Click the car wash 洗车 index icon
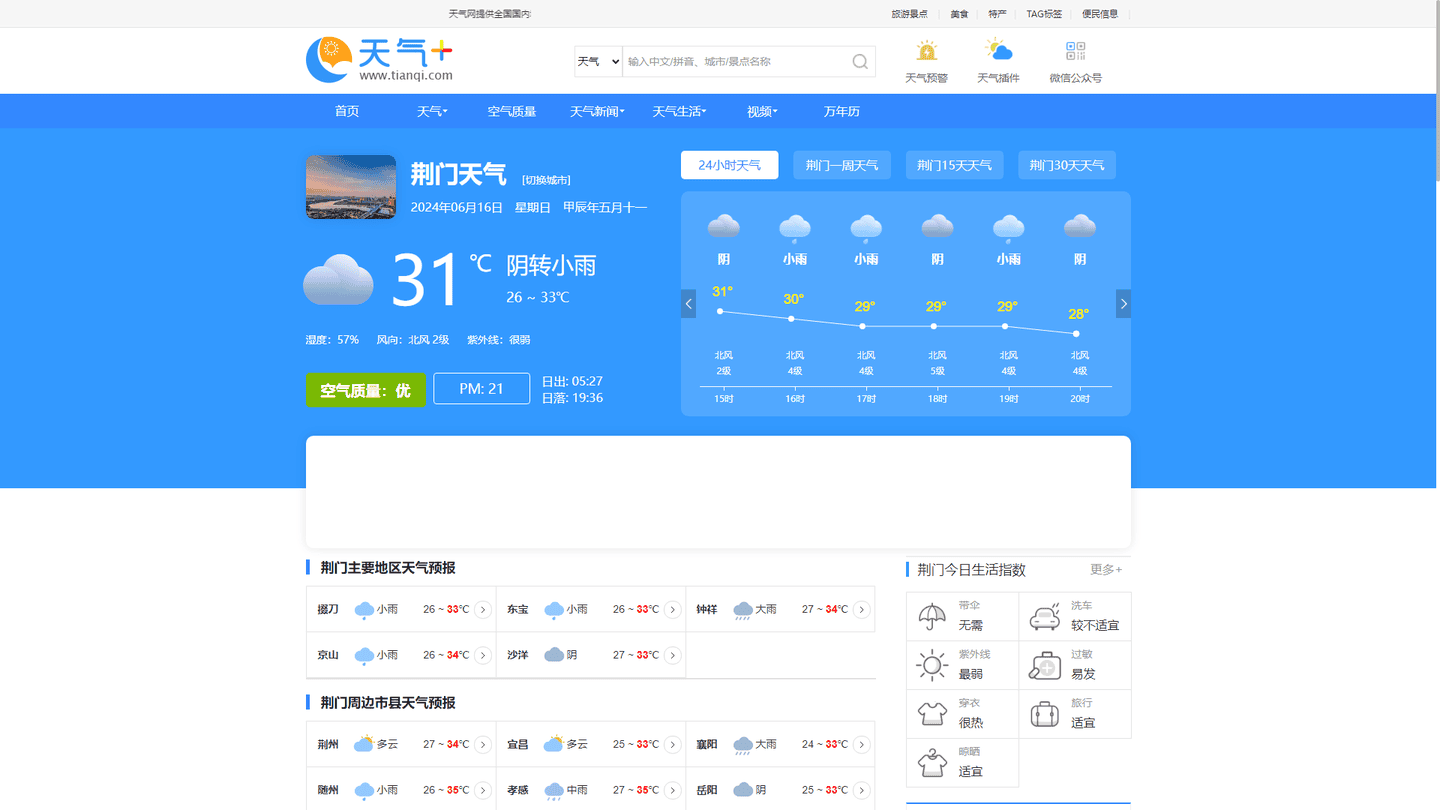 [x=1045, y=617]
